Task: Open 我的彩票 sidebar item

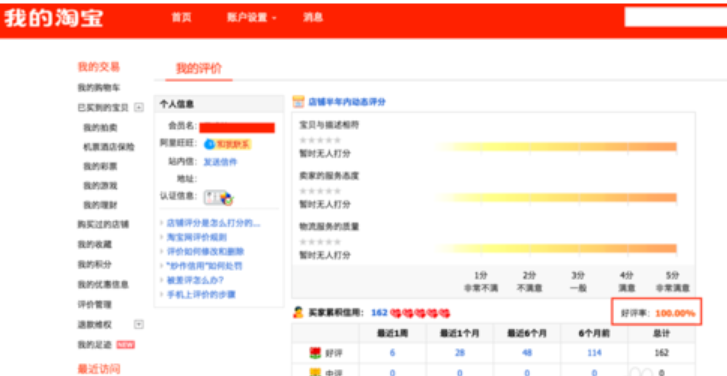Action: coord(100,166)
